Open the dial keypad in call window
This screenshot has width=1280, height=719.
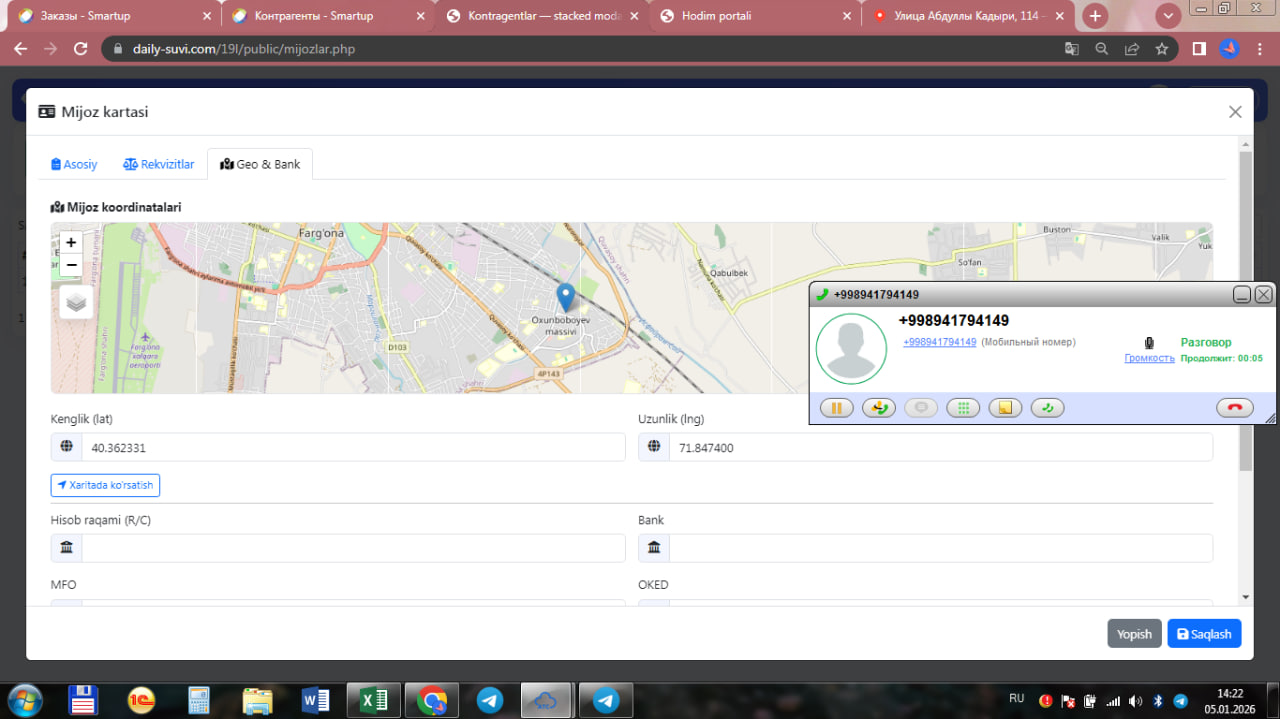pyautogui.click(x=963, y=408)
